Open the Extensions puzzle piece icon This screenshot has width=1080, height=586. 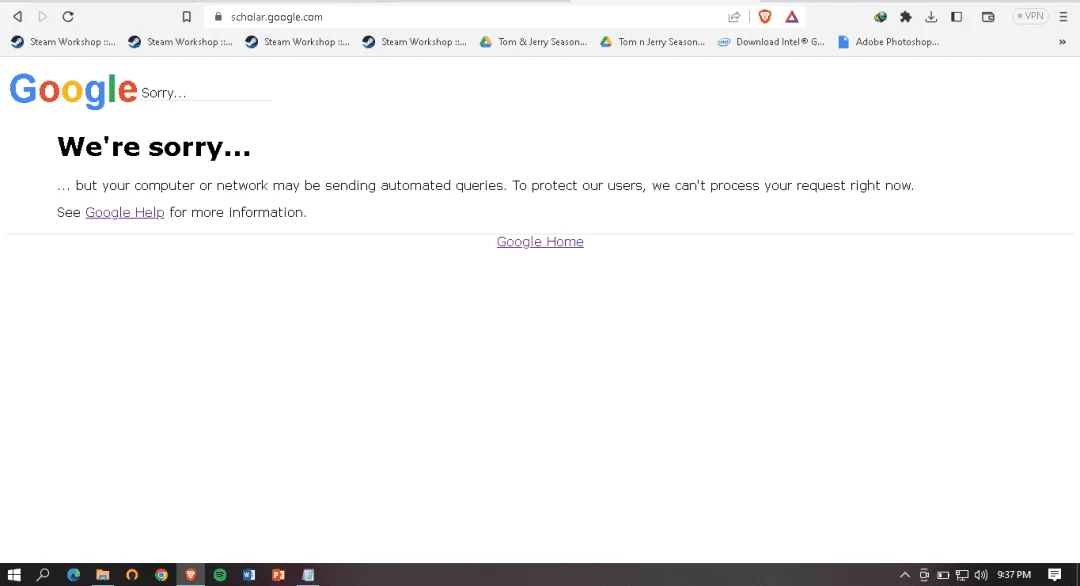906,17
